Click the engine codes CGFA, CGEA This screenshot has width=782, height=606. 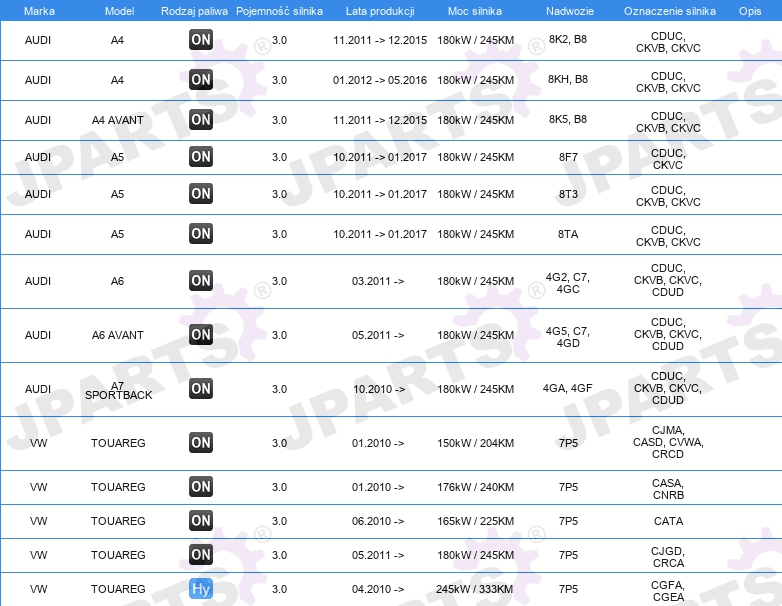click(668, 591)
